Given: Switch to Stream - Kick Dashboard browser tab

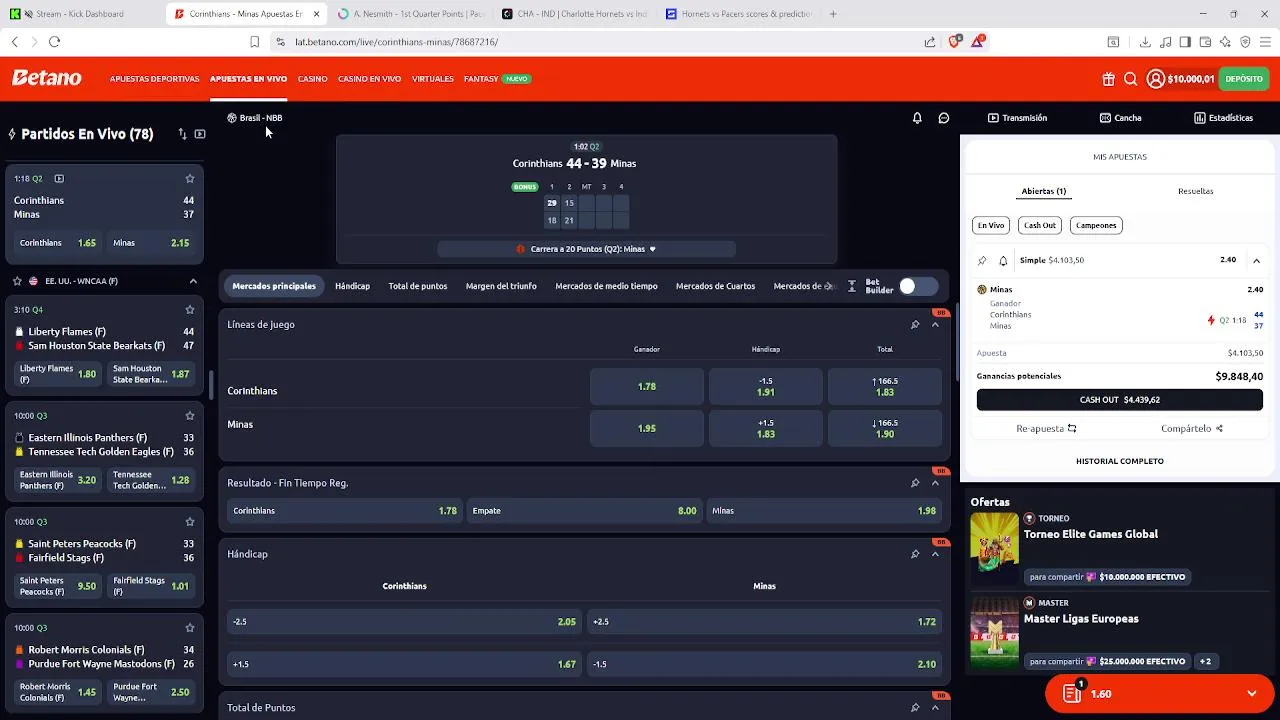Looking at the screenshot, I should pos(79,14).
